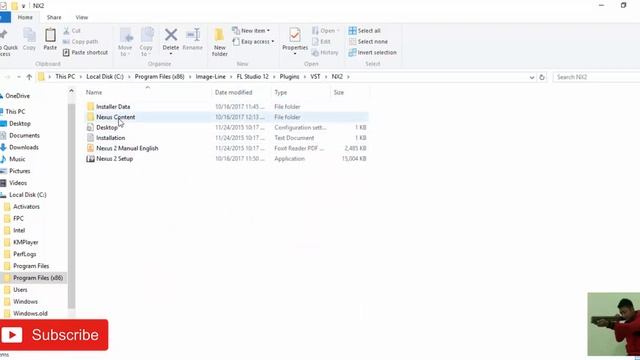Click the Delete X icon
640x360 pixels.
171,35
